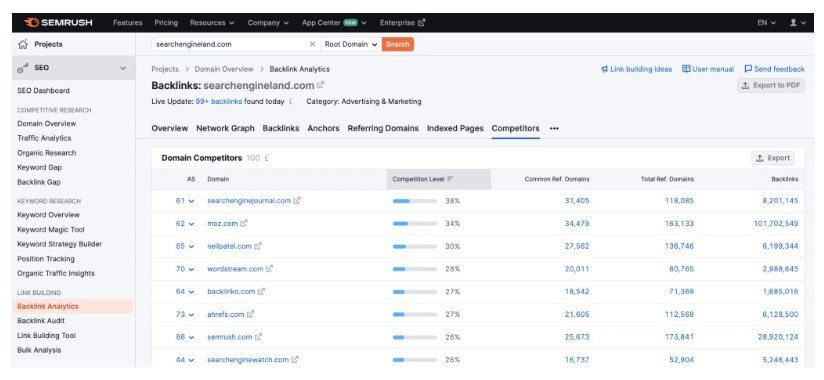Click the orange Search button
The image size is (824, 380).
click(x=398, y=45)
